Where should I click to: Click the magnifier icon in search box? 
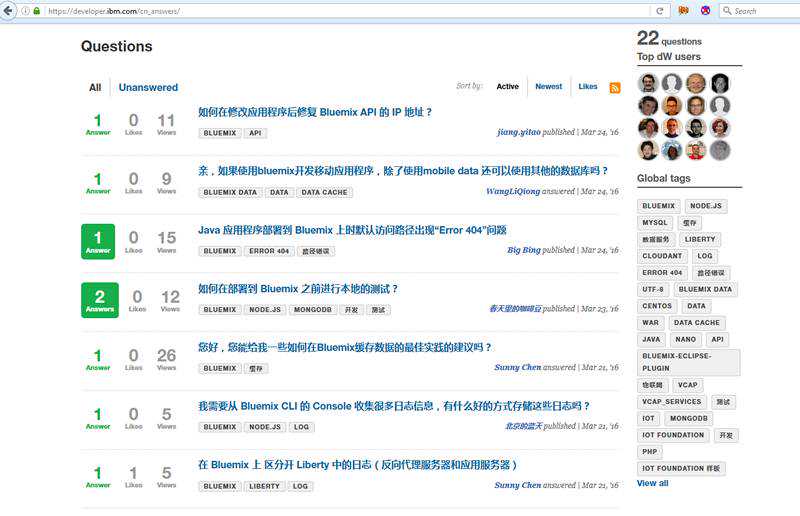coord(727,11)
